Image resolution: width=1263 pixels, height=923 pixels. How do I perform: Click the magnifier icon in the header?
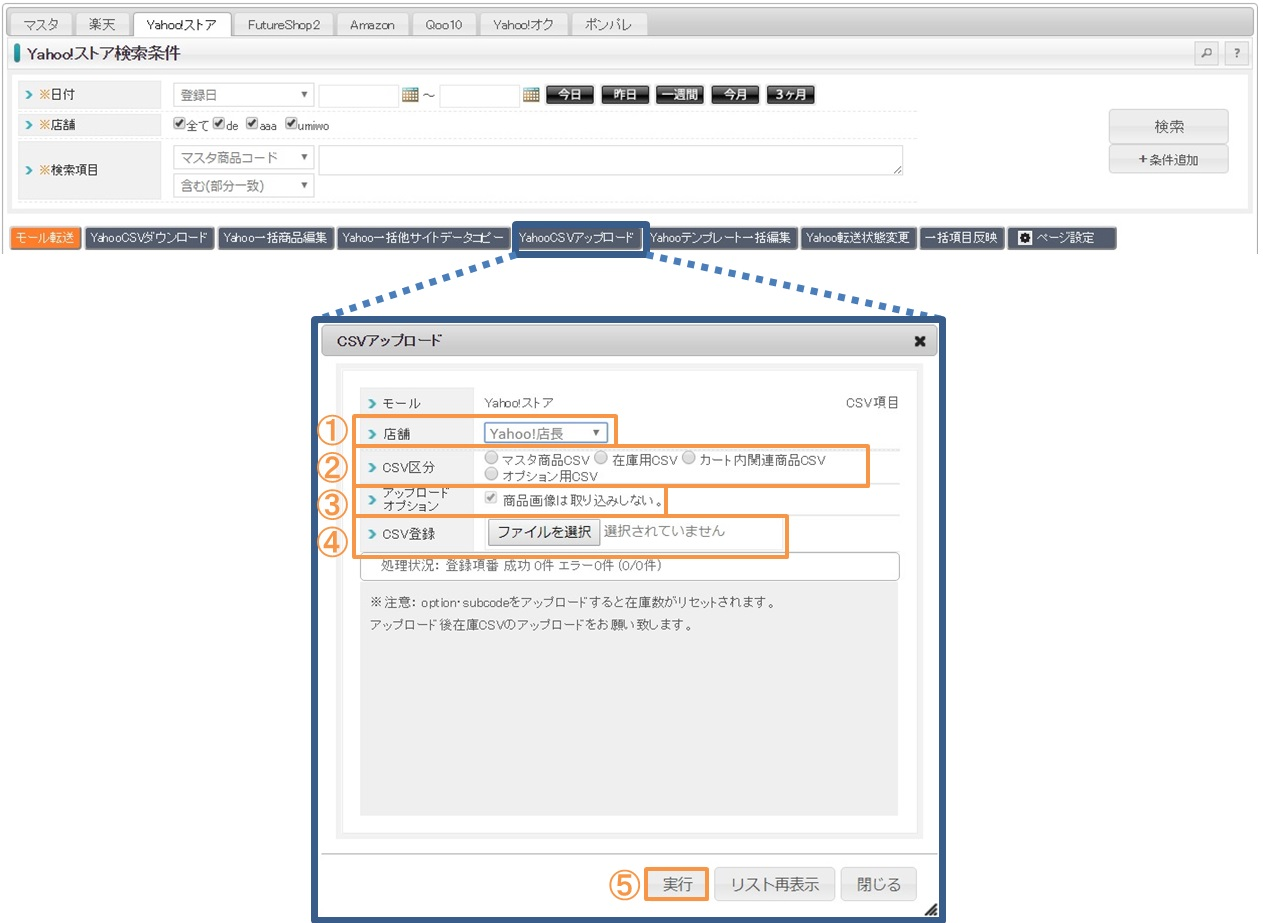tap(1206, 53)
